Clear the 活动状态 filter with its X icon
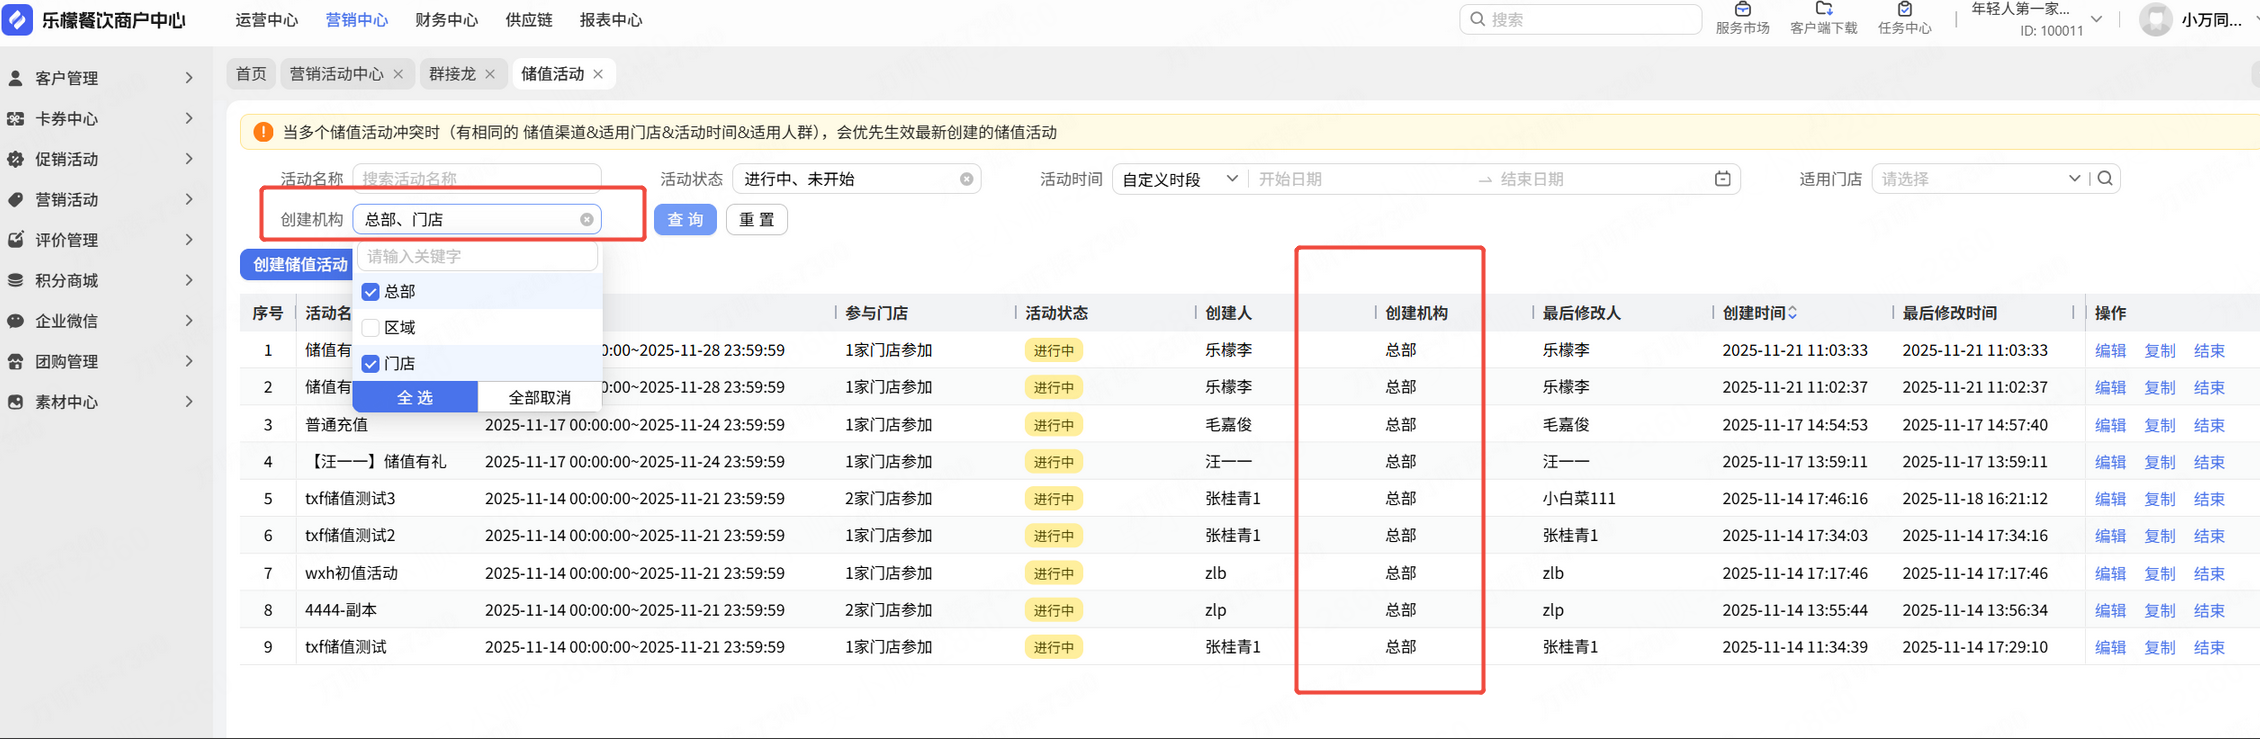2260x739 pixels. [x=966, y=179]
